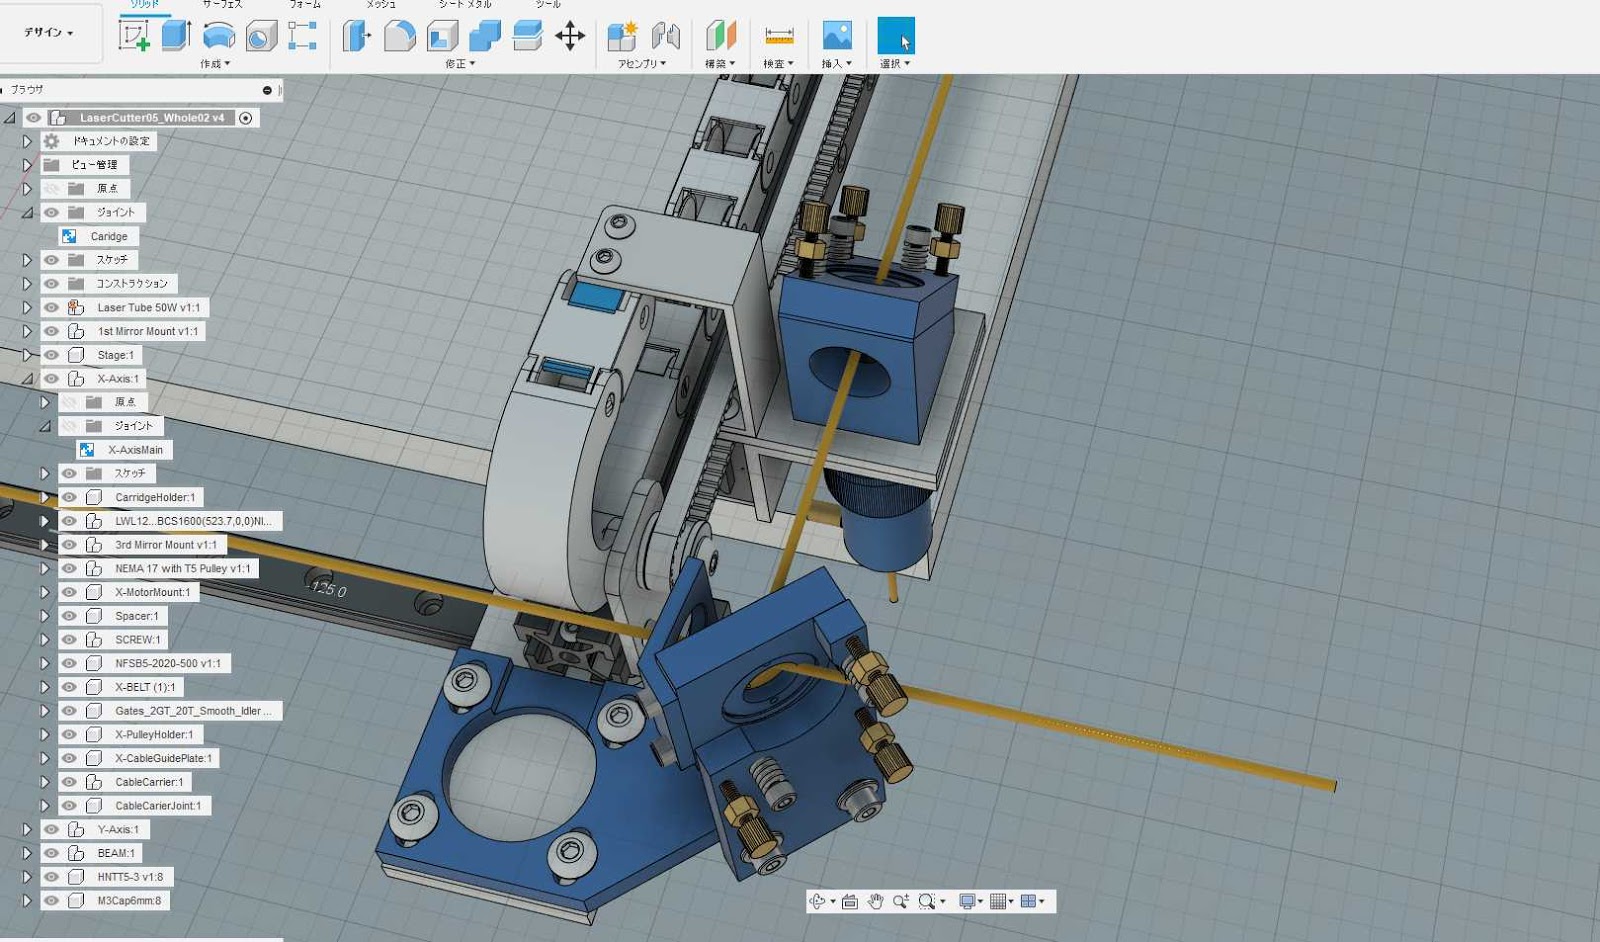
Task: Hide the X-MotorMount:1 component
Action: [69, 592]
